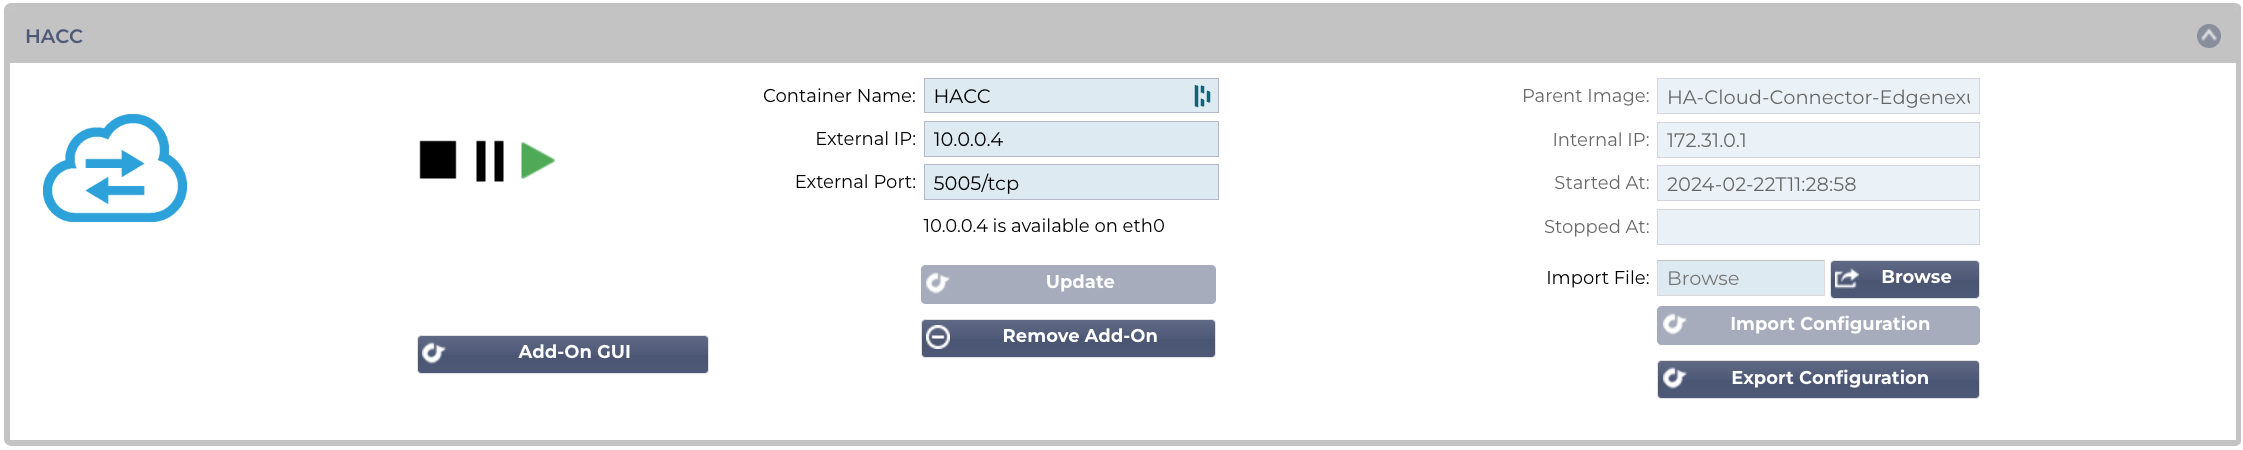Image resolution: width=2243 pixels, height=450 pixels.
Task: Click Export Configuration button
Action: pos(1818,379)
